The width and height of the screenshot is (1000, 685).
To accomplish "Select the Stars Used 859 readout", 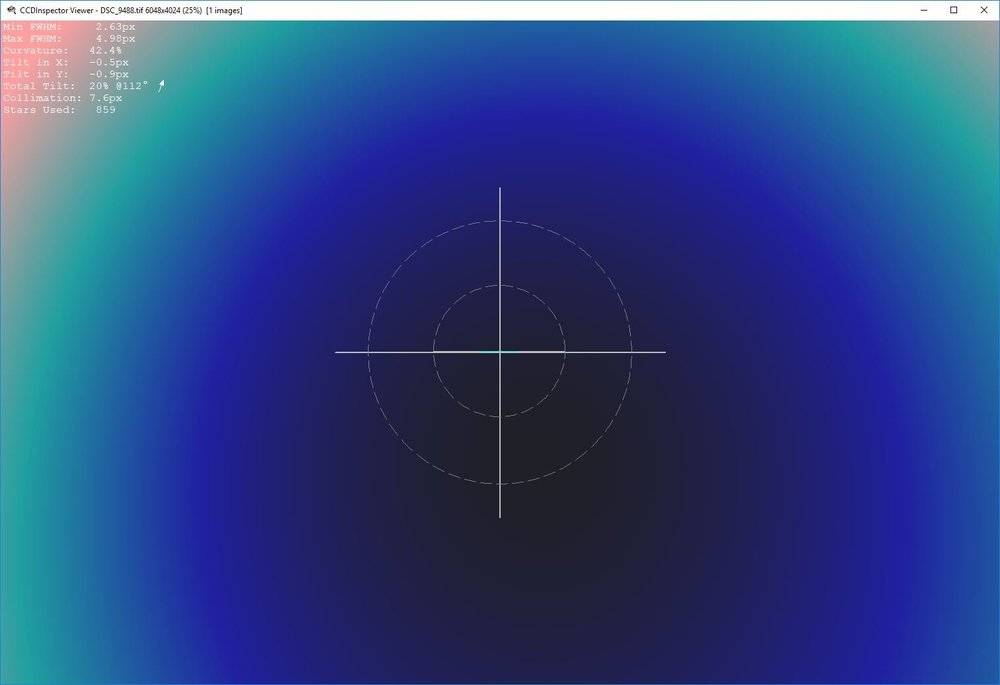I will pyautogui.click(x=59, y=110).
